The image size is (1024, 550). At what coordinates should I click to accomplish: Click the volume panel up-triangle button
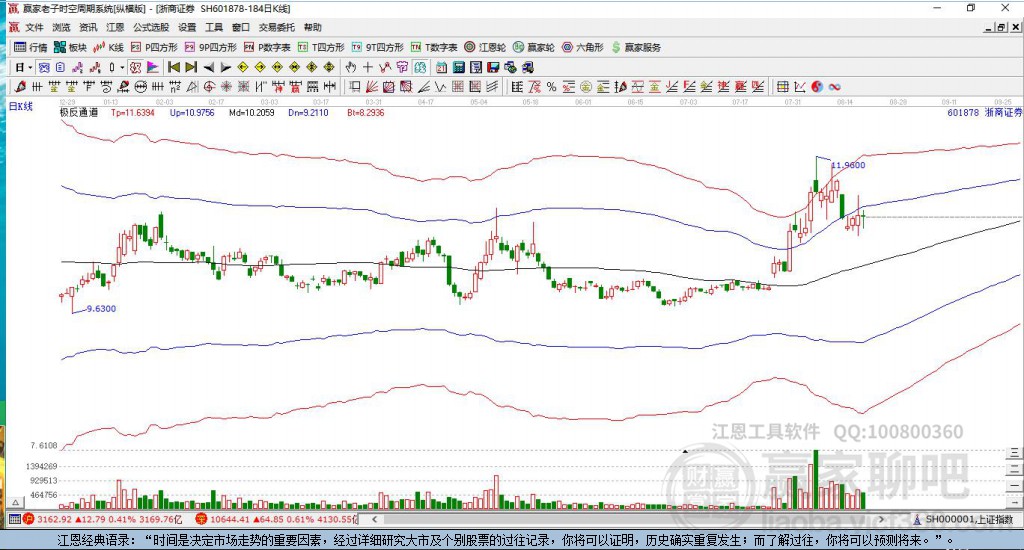(16, 503)
